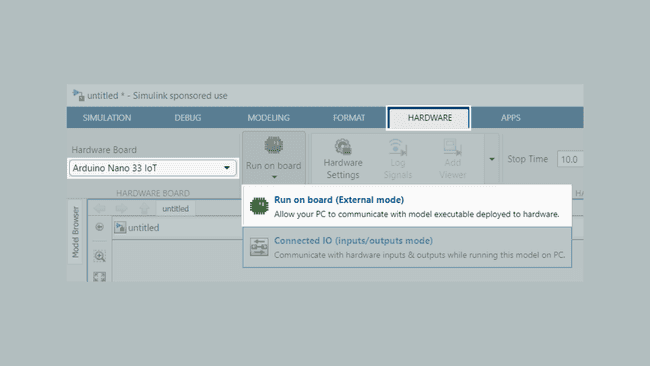
Task: Go to the APPS tab
Action: coord(511,118)
